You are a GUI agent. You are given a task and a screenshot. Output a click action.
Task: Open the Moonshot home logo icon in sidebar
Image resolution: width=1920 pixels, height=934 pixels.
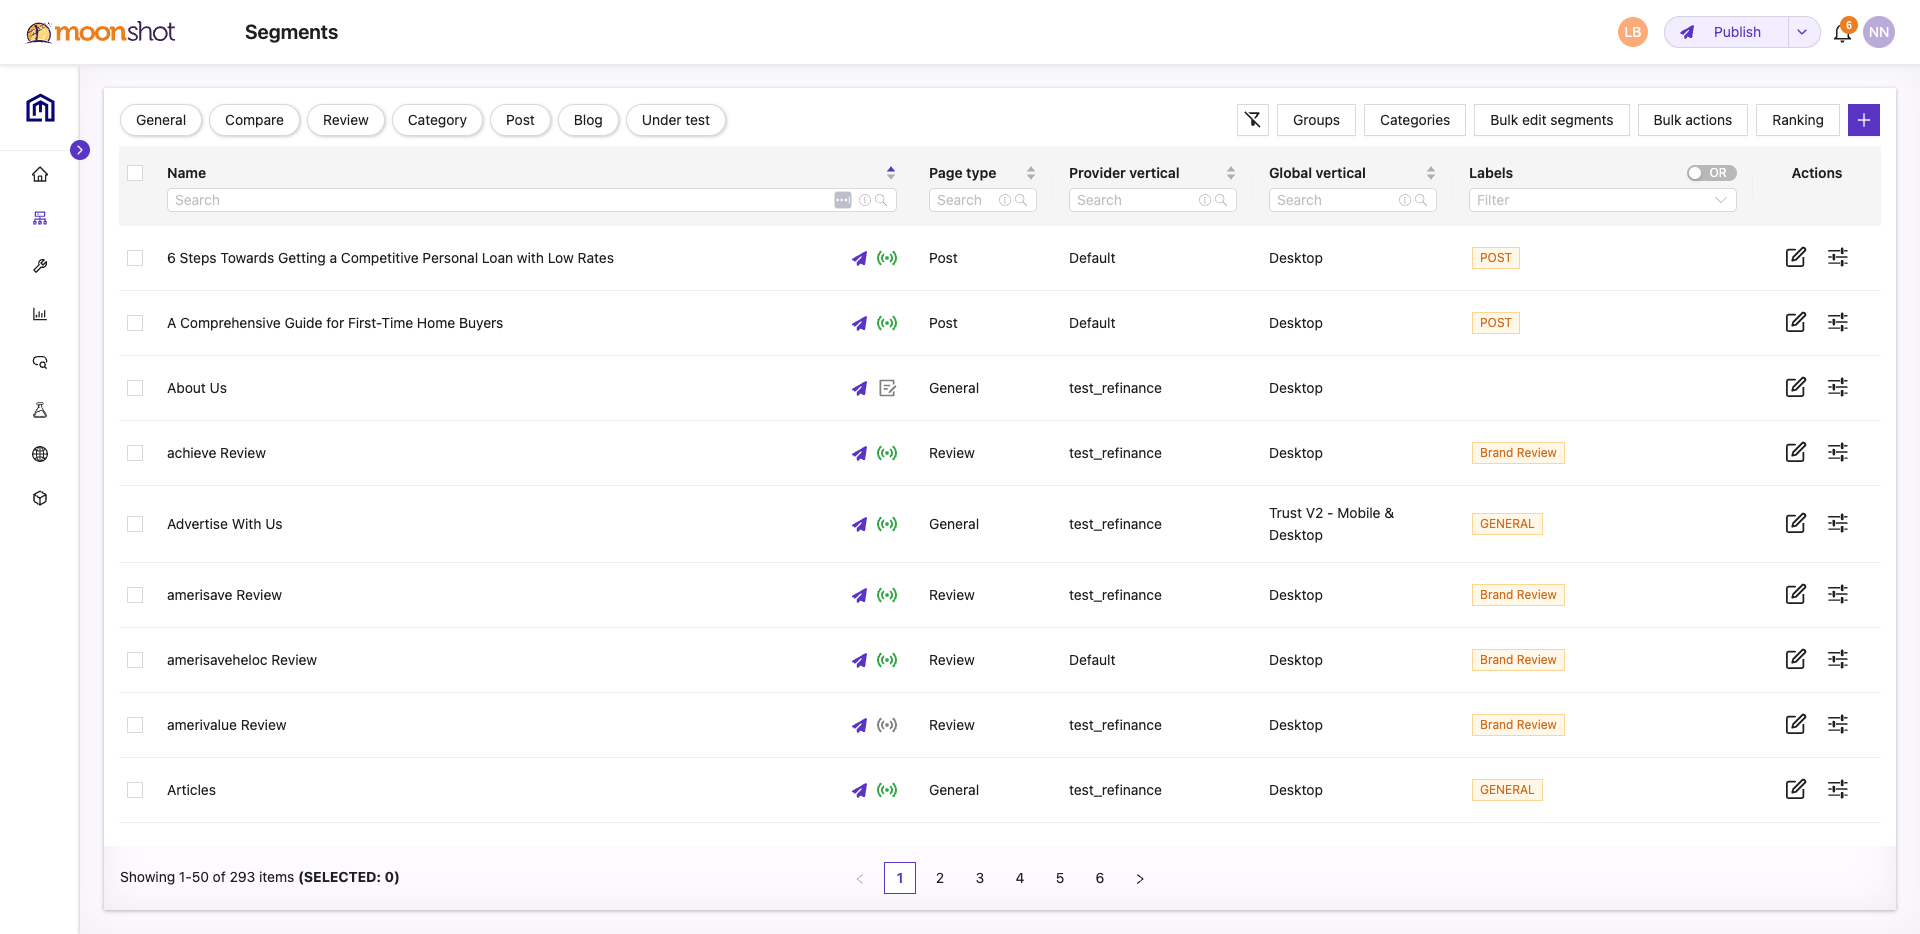pyautogui.click(x=40, y=108)
